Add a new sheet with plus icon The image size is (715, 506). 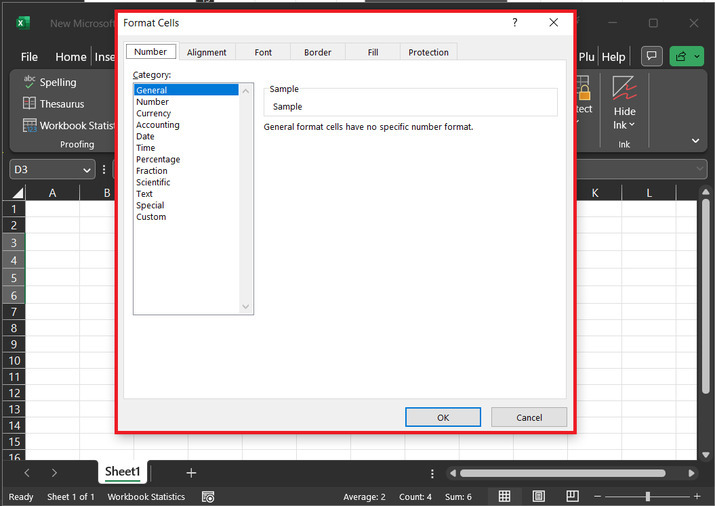tap(191, 472)
